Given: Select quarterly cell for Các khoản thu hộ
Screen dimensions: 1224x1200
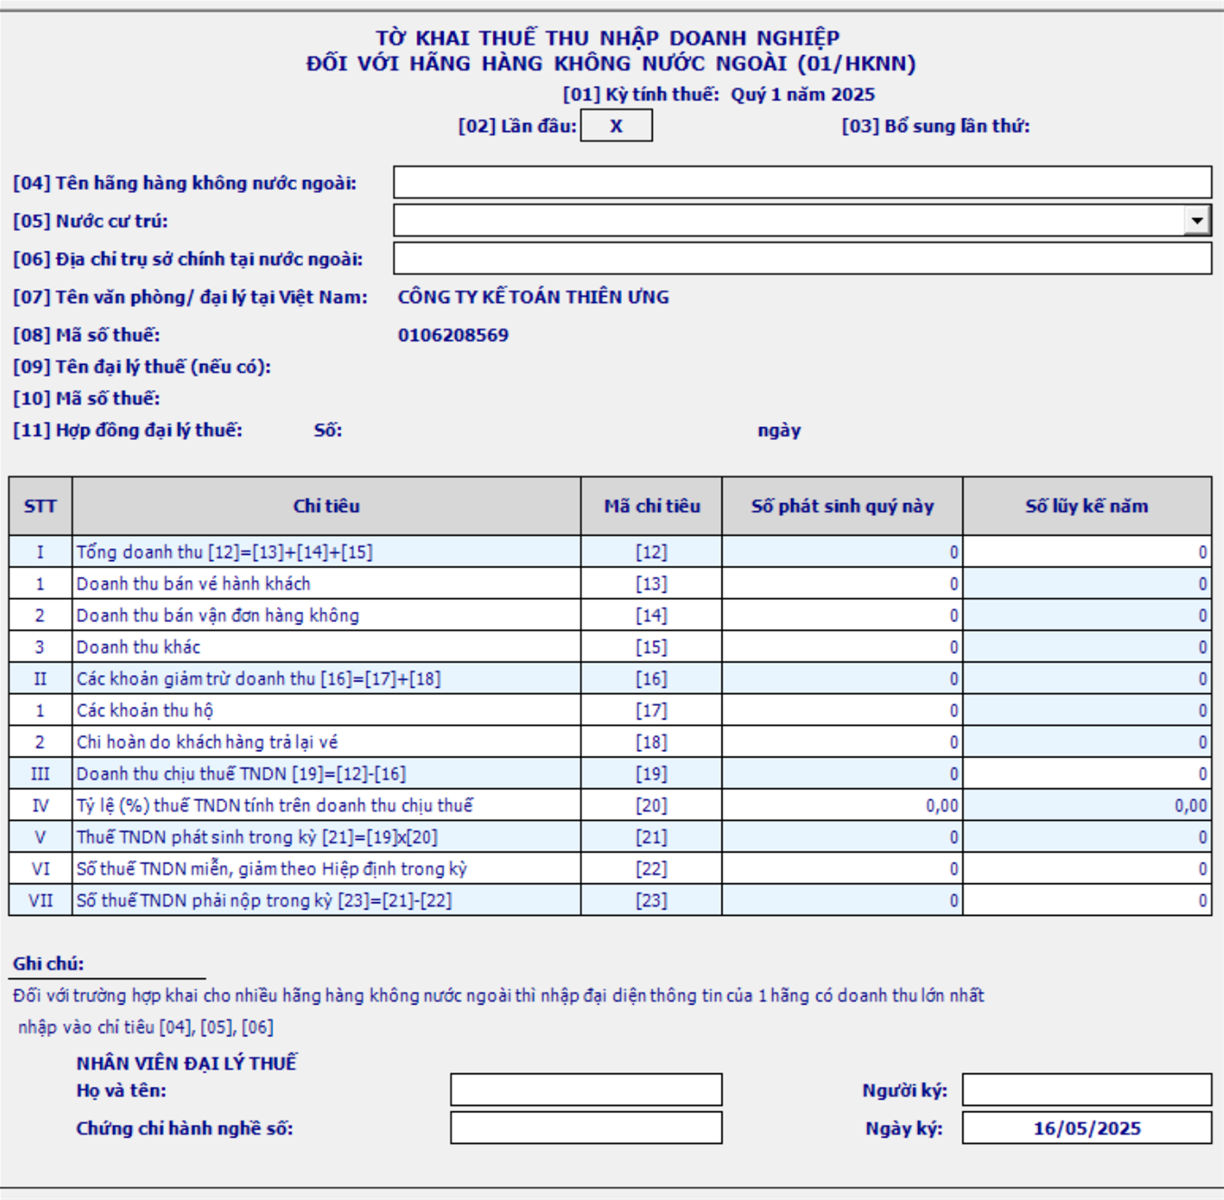Looking at the screenshot, I should 841,710.
